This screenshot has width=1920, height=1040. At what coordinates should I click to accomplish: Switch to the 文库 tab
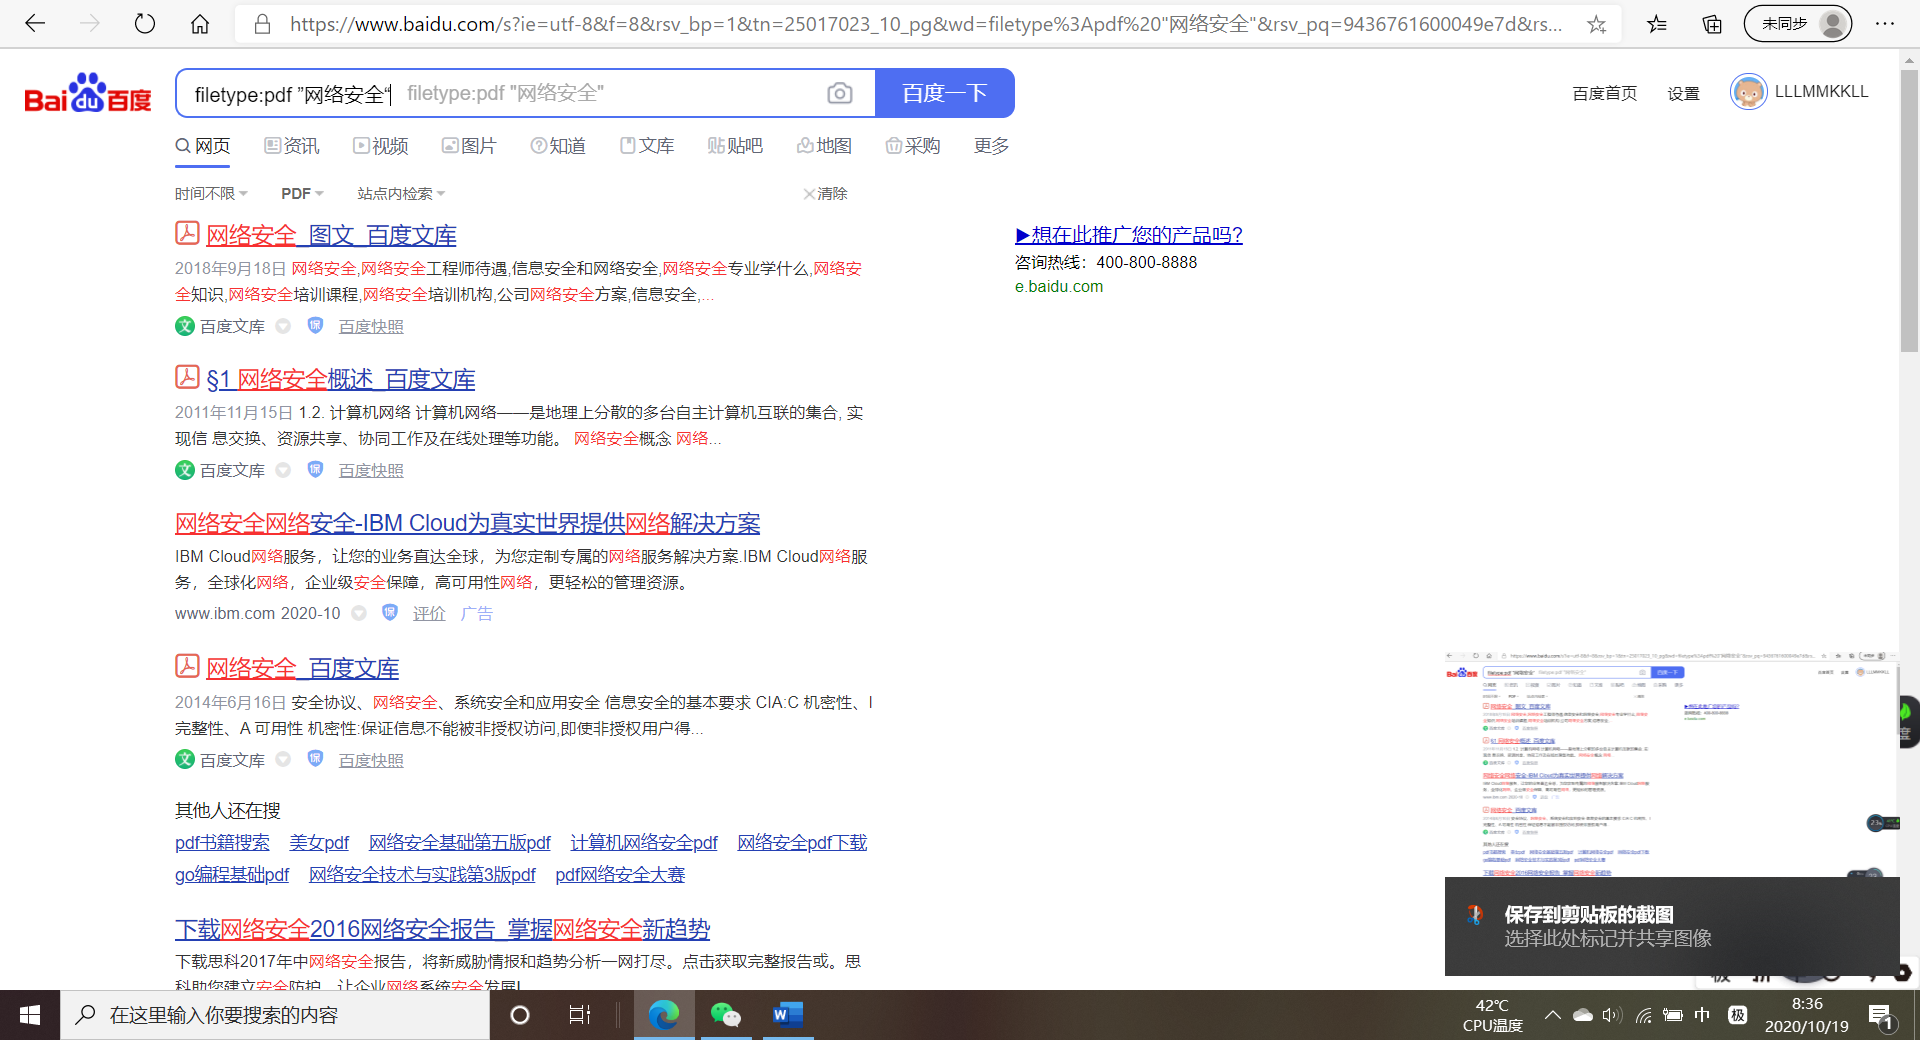pos(647,146)
